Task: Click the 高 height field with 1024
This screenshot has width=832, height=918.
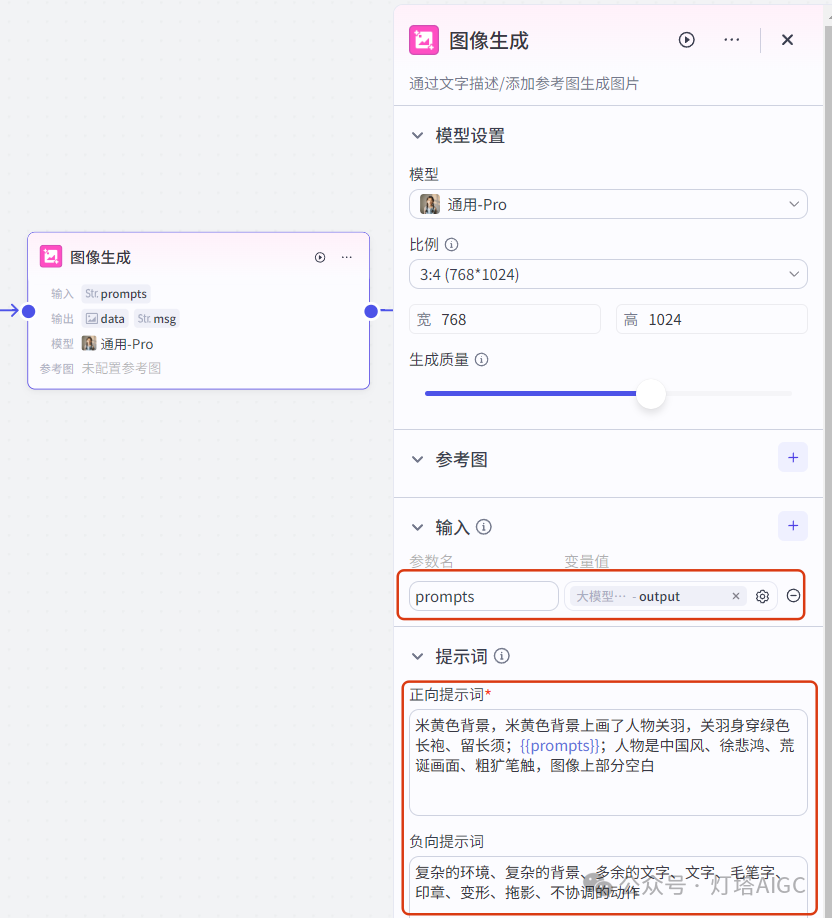Action: point(711,319)
